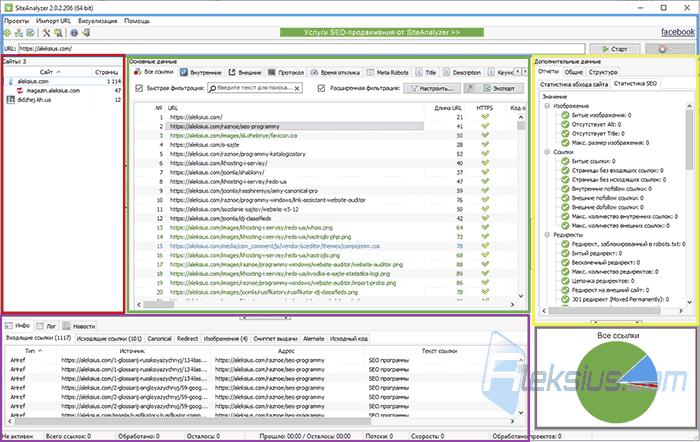Click magazin.aleksius.com red favicon
The height and width of the screenshot is (442, 700).
[20, 91]
